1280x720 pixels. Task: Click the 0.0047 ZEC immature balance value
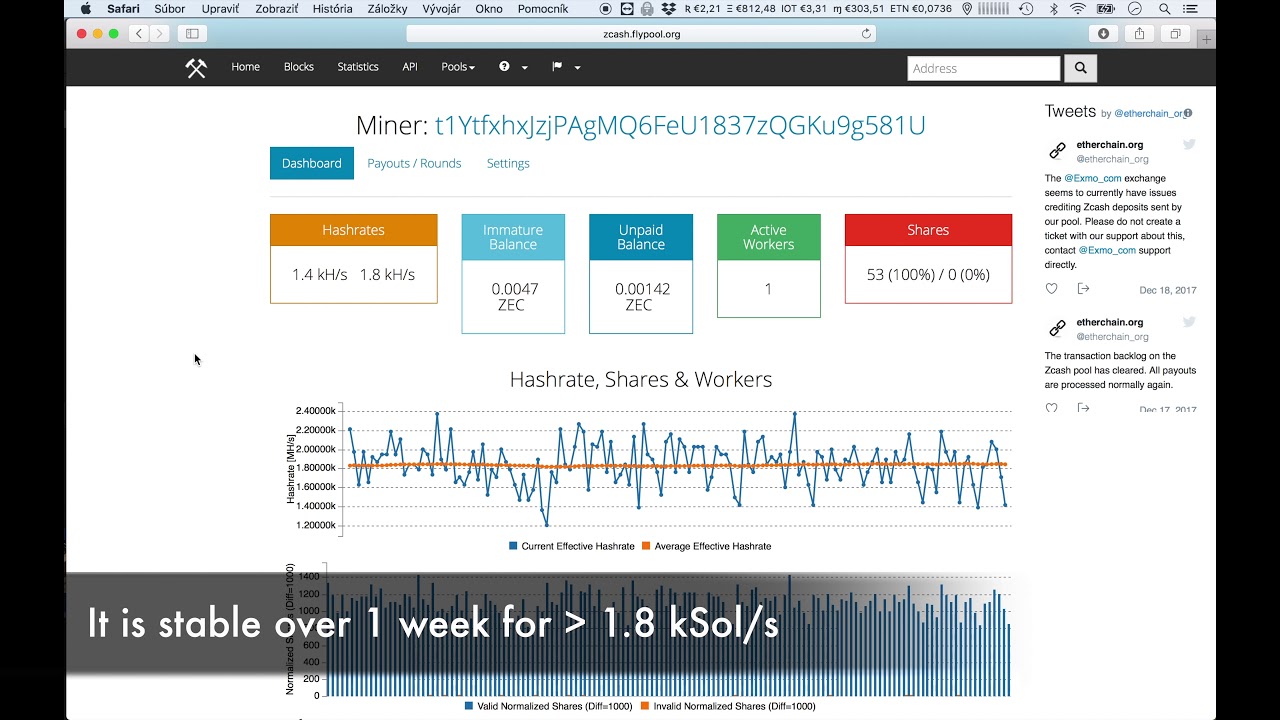pyautogui.click(x=513, y=297)
